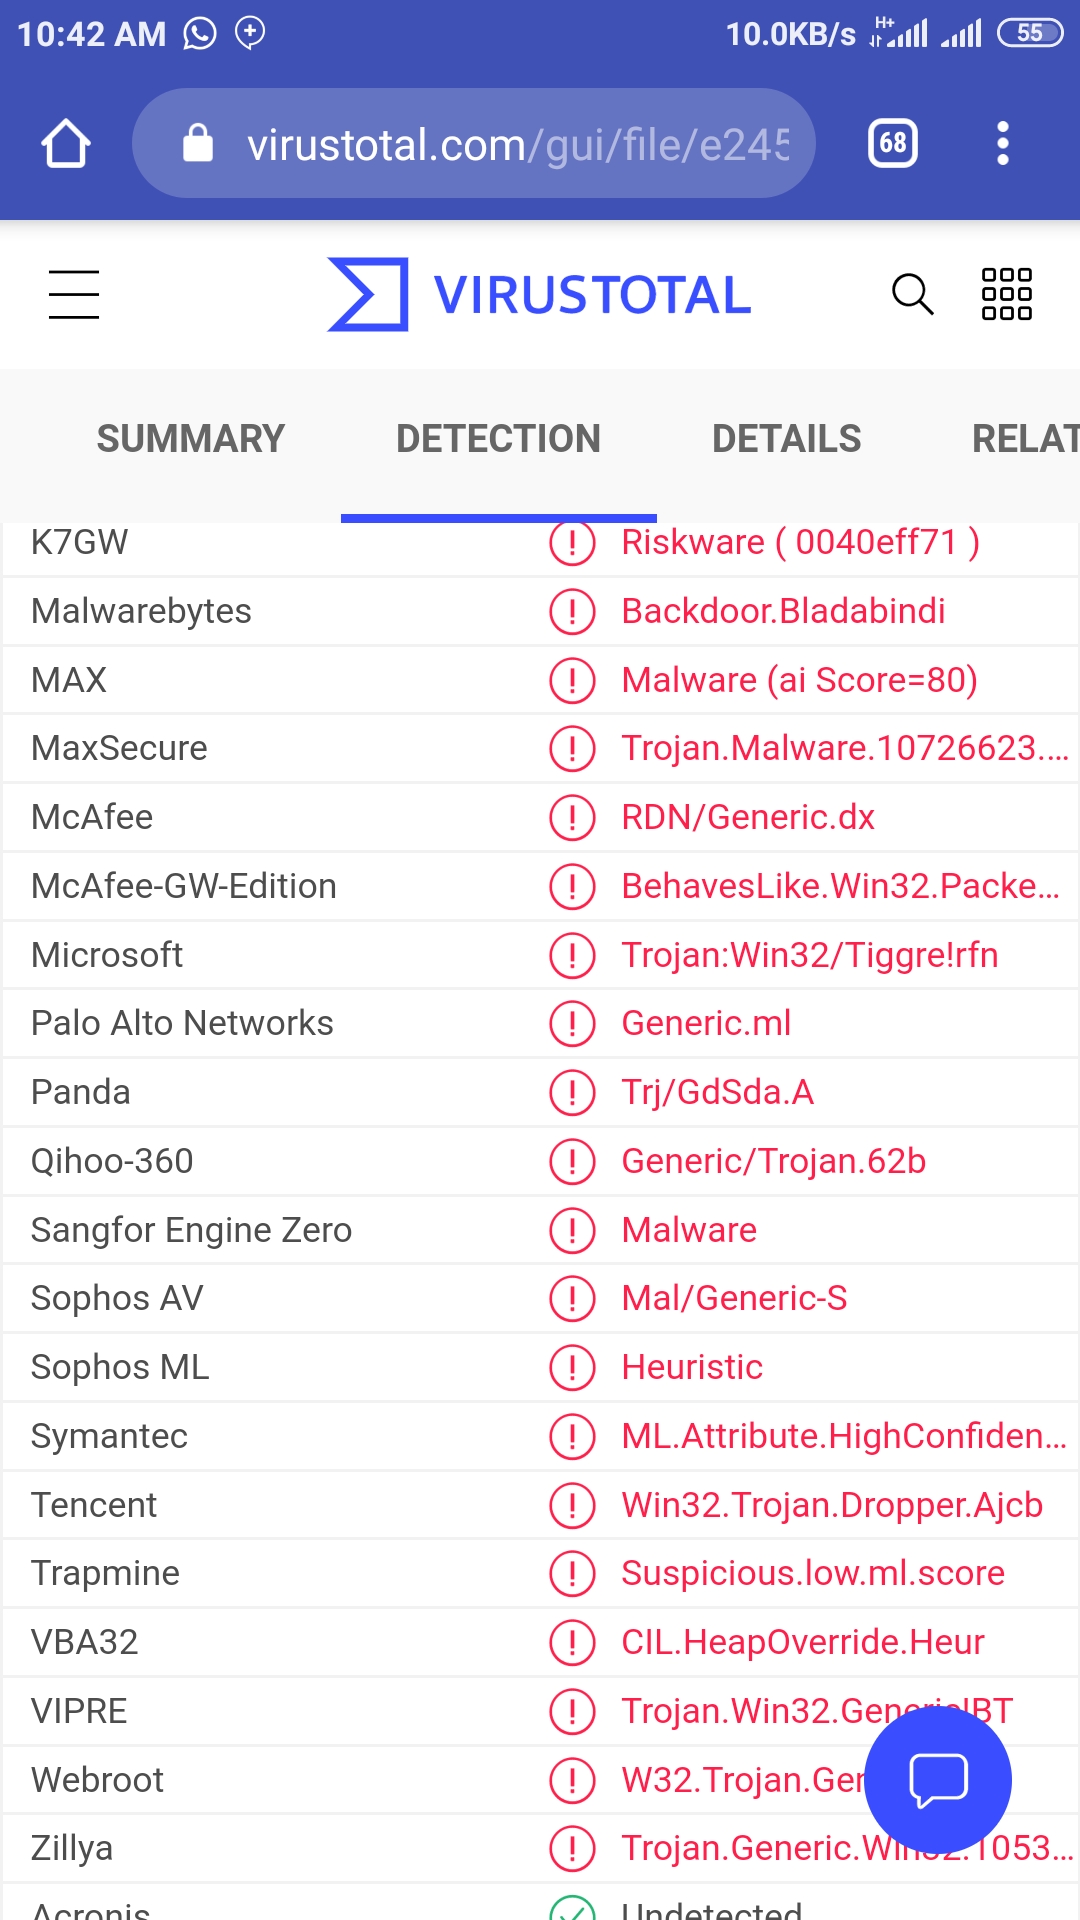Viewport: 1080px width, 1920px height.
Task: Open the browser three-dot overflow menu
Action: 1002,144
